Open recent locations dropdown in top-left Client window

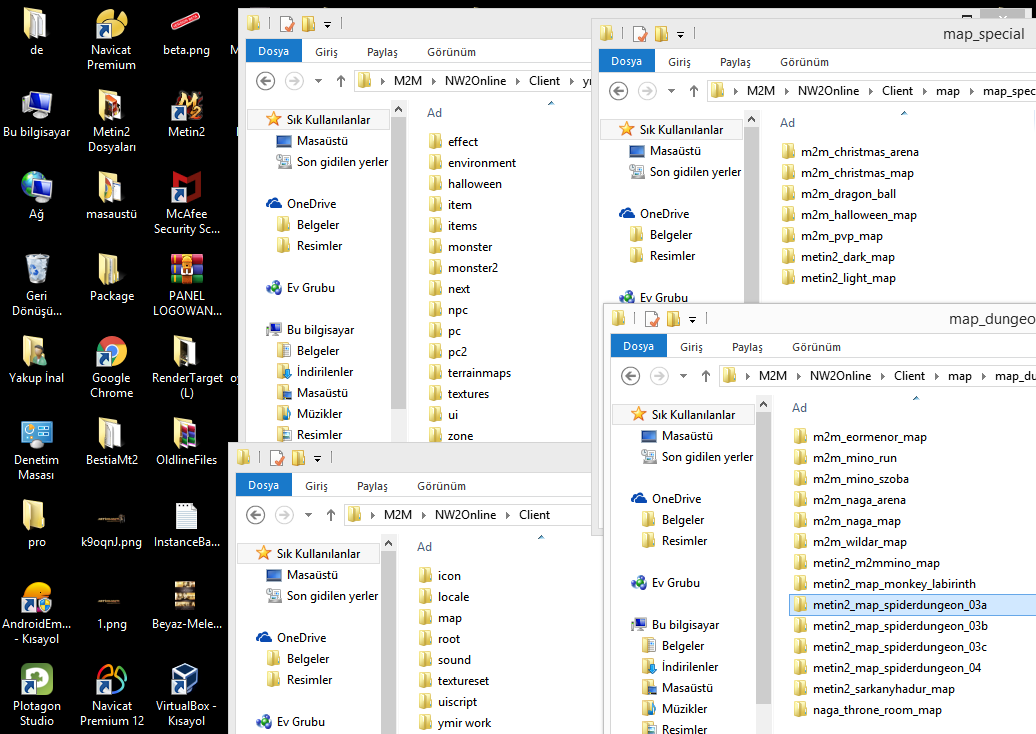[318, 81]
